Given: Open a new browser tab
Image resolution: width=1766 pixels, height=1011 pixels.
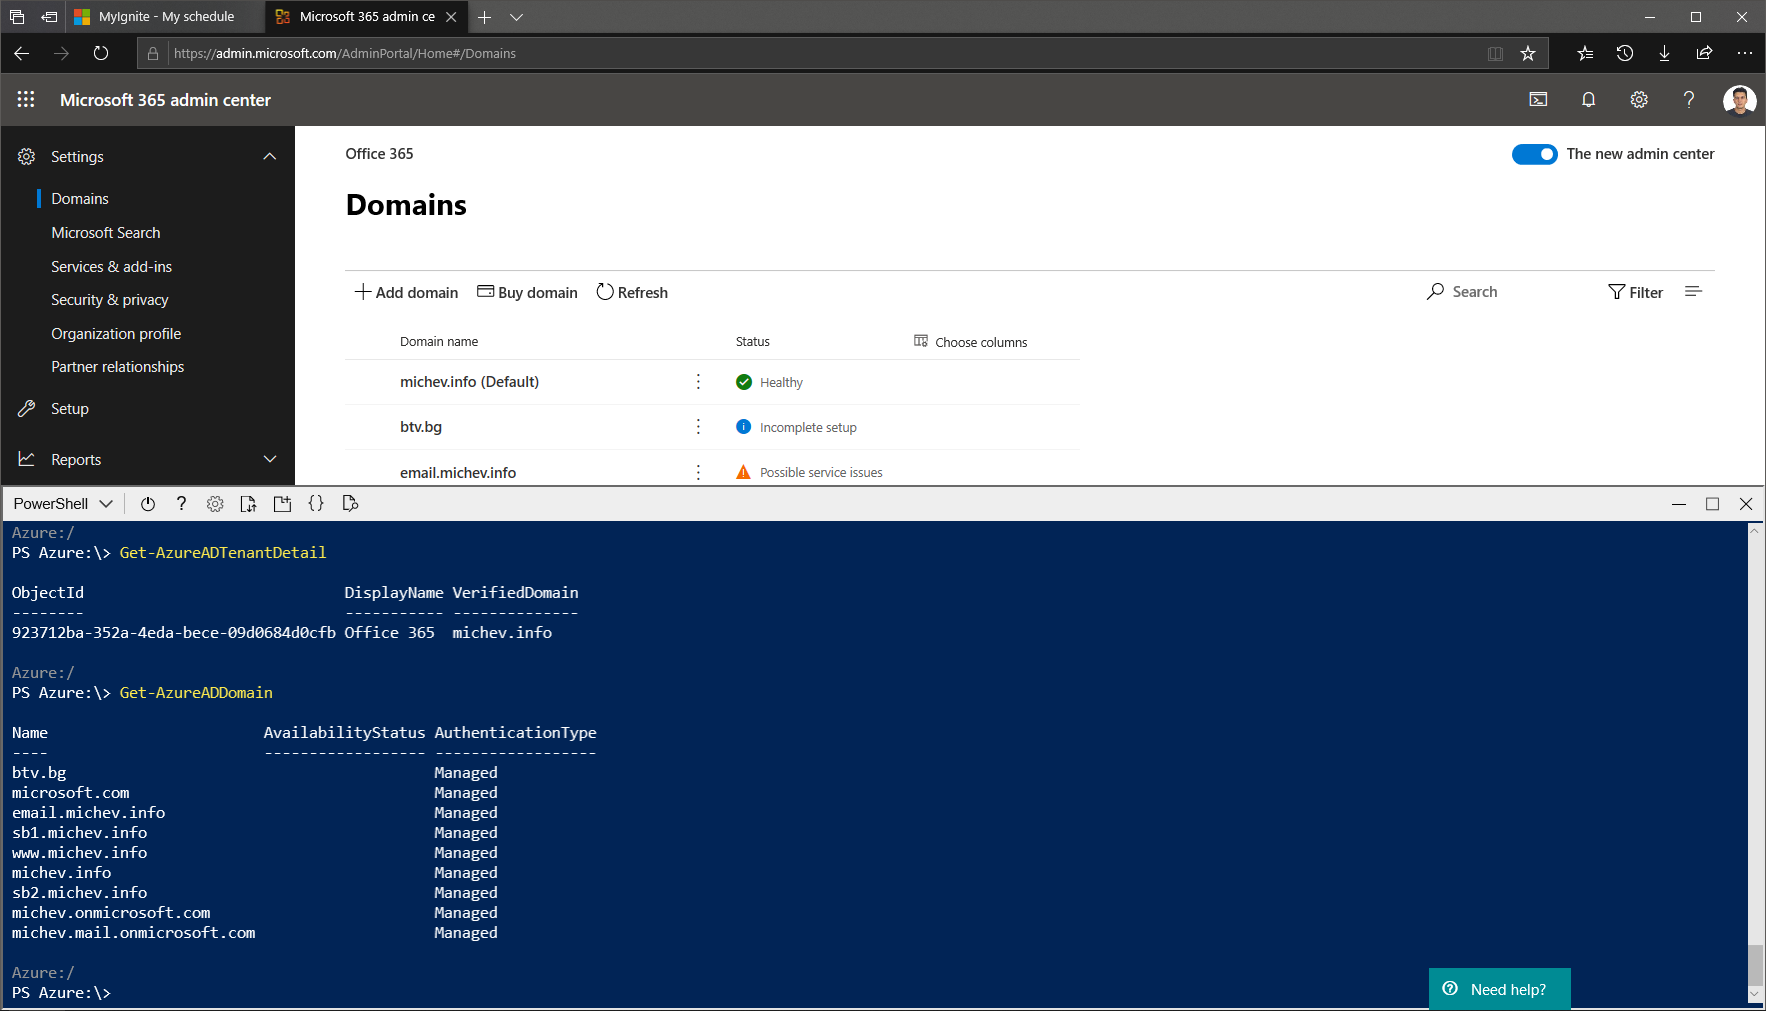Looking at the screenshot, I should tap(484, 17).
